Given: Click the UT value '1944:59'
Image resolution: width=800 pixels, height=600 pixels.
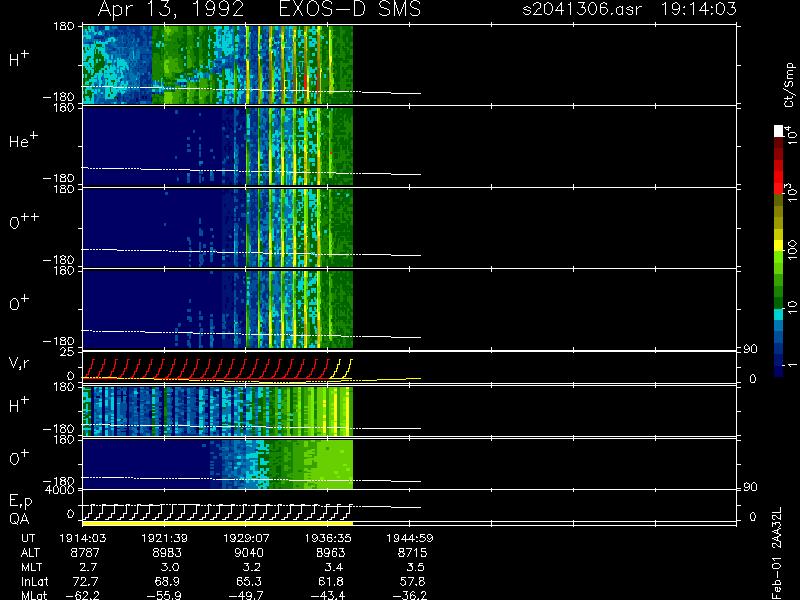Looking at the screenshot, I should click(x=410, y=538).
